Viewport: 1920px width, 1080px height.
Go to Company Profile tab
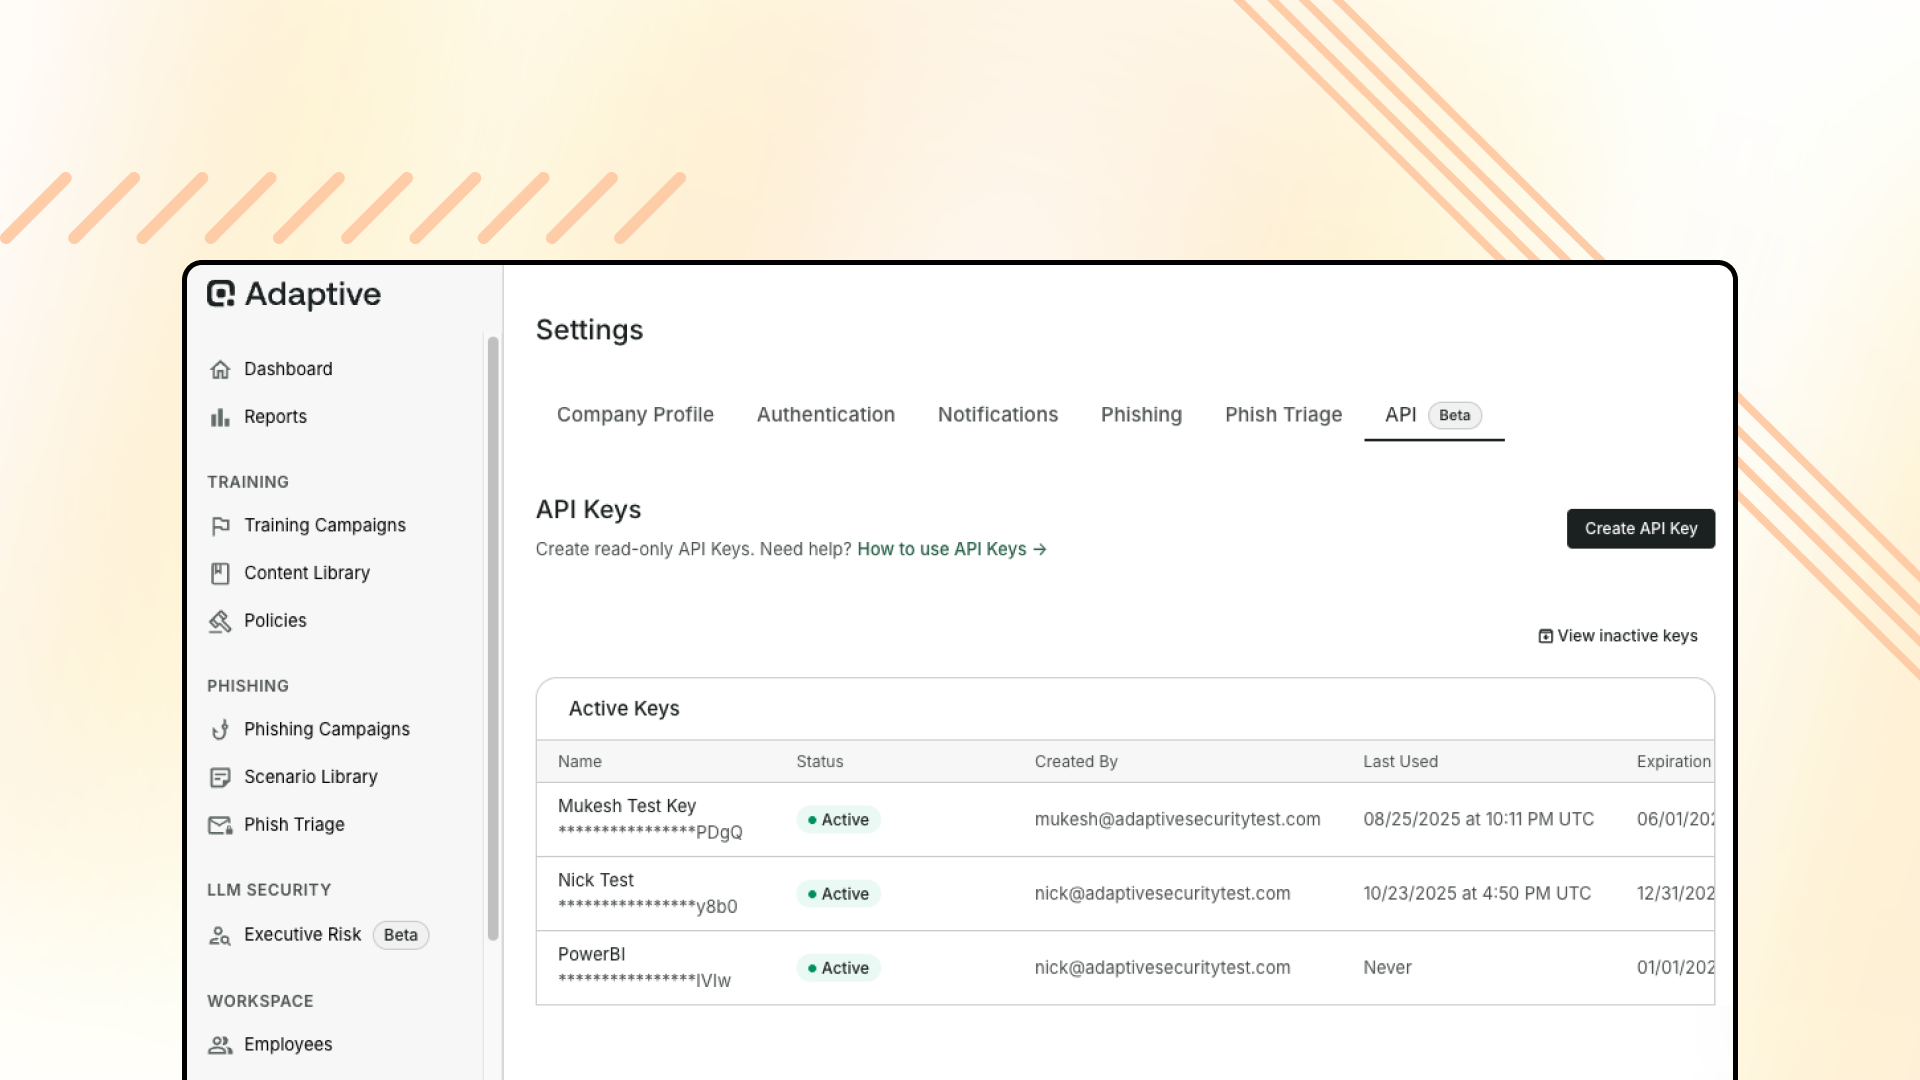[x=635, y=415]
